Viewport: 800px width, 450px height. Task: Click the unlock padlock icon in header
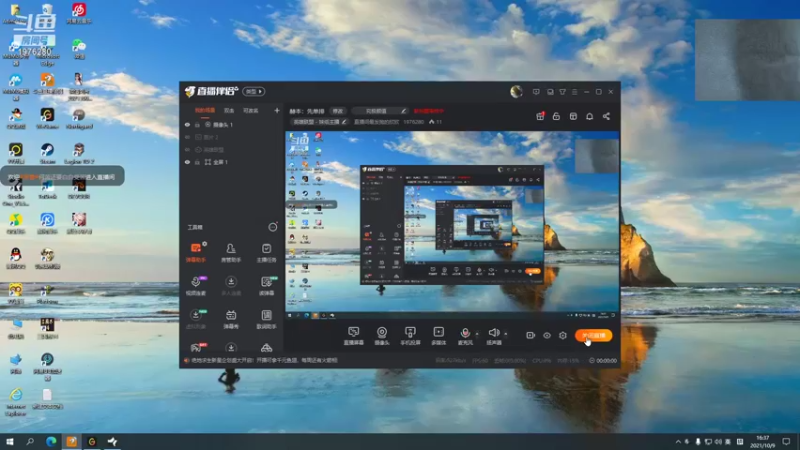556,116
